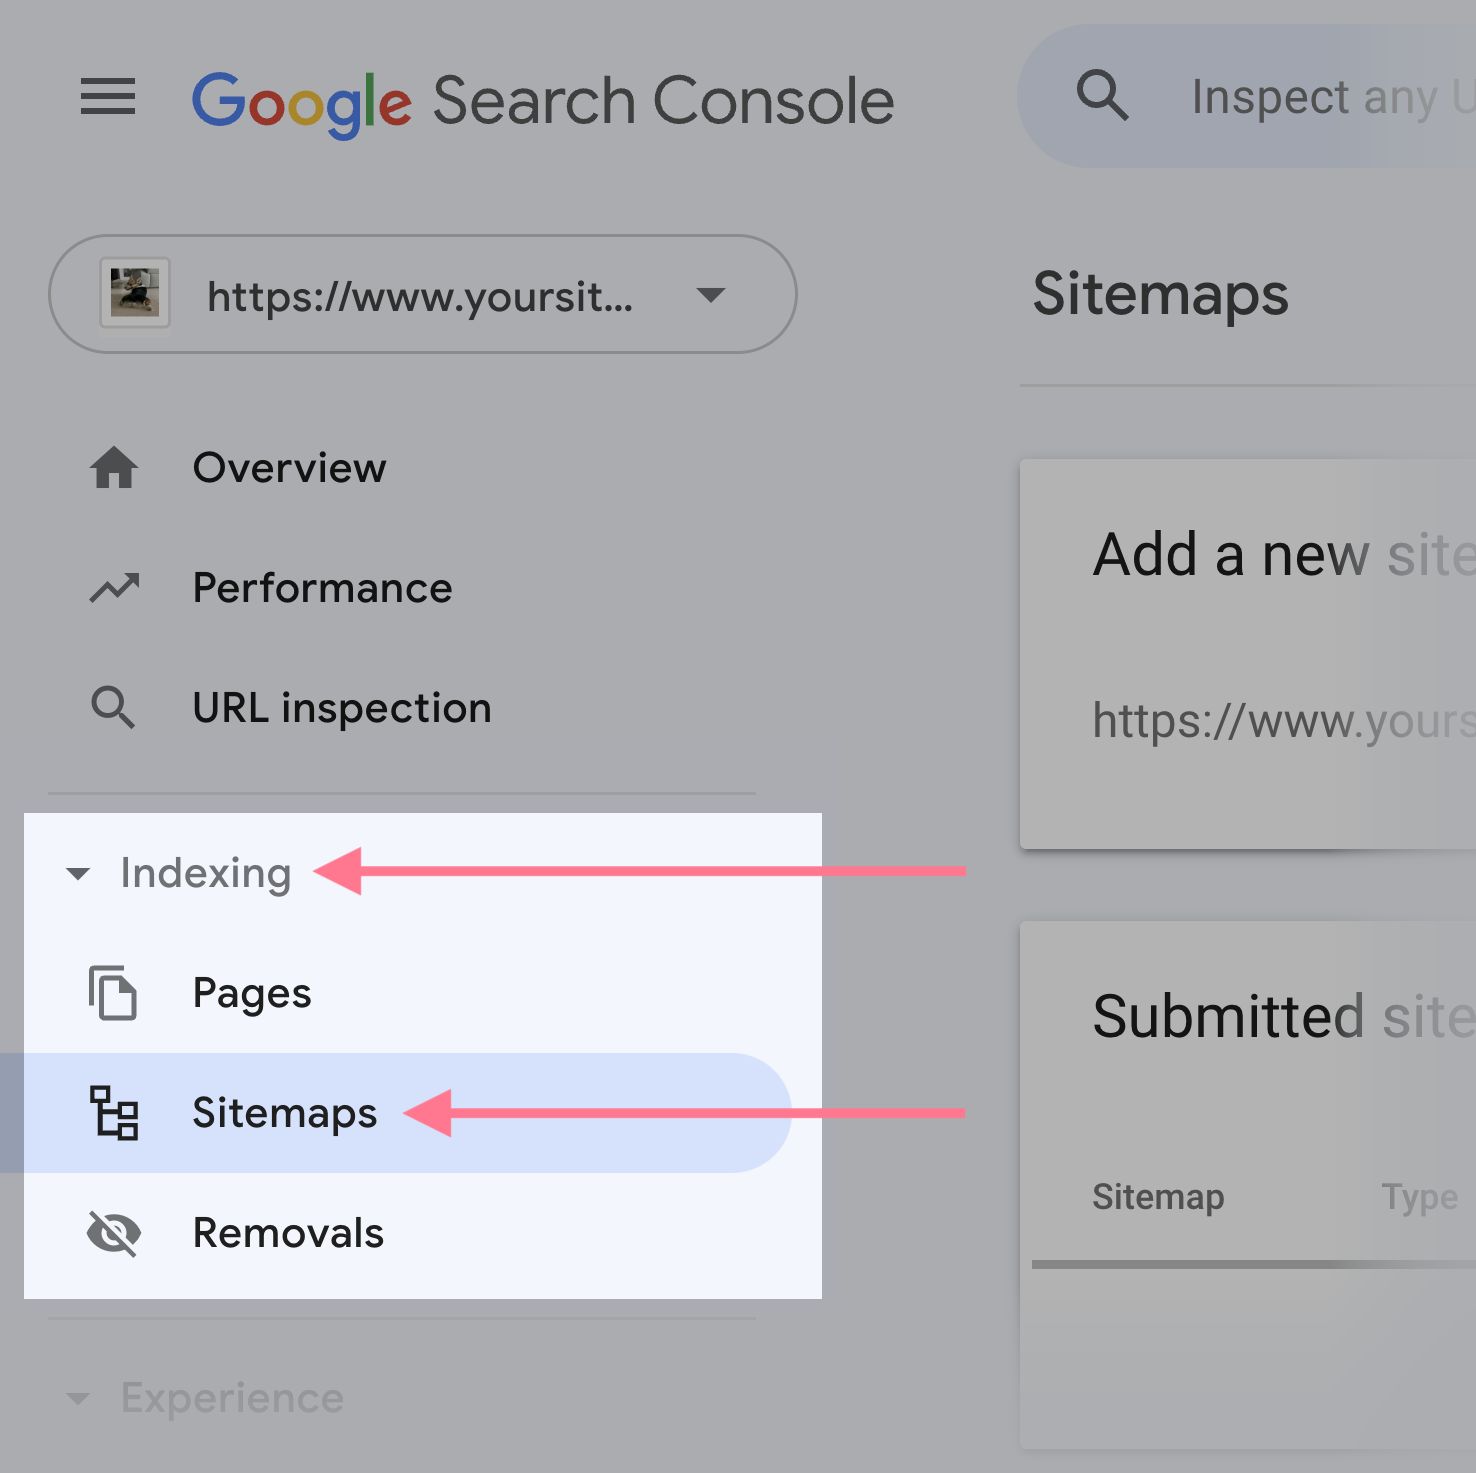Open the property selector dropdown arrow

click(710, 295)
